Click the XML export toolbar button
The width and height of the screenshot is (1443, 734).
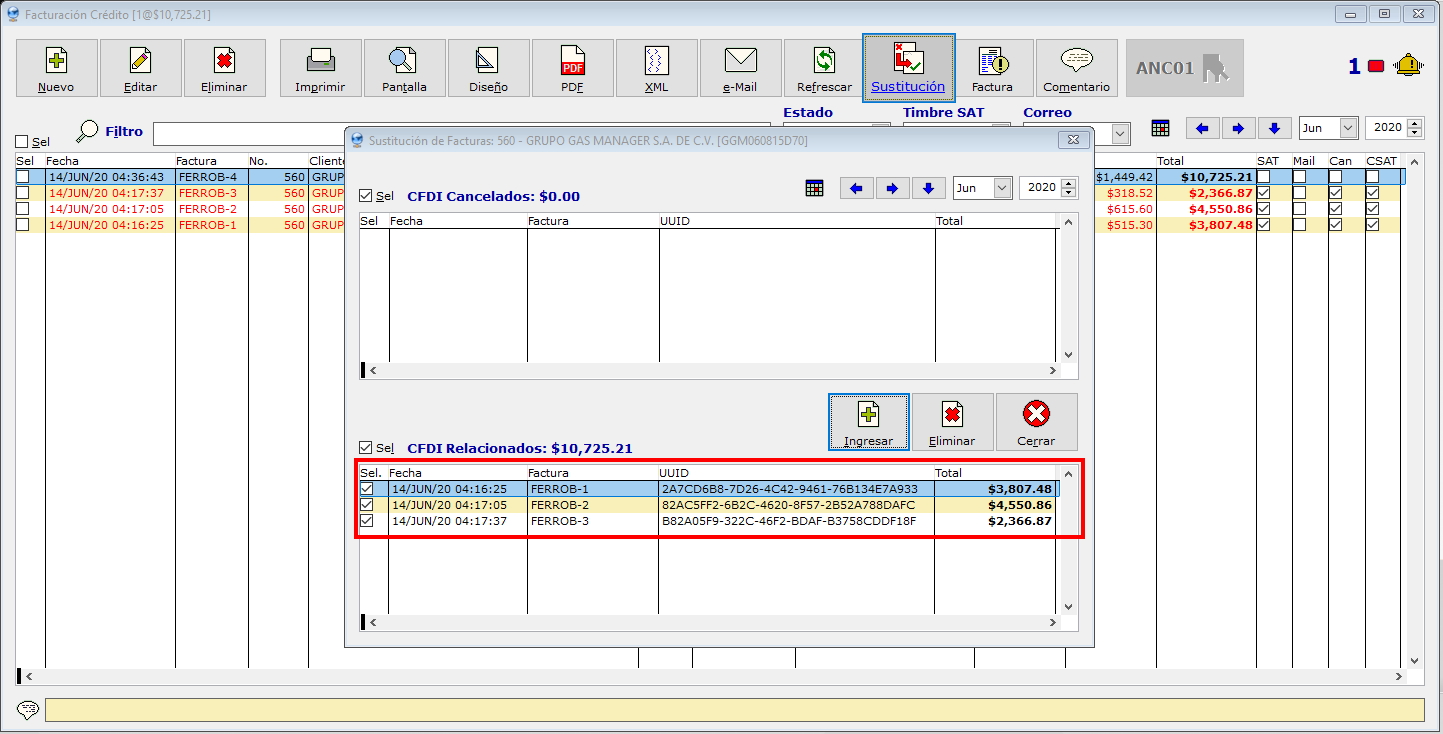point(656,68)
